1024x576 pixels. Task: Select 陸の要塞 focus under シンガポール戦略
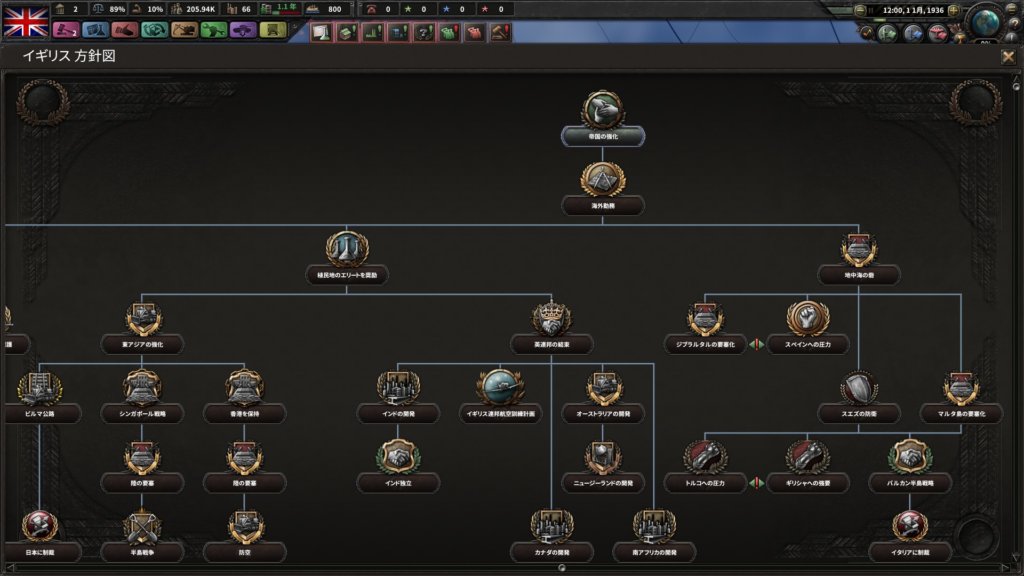[142, 466]
